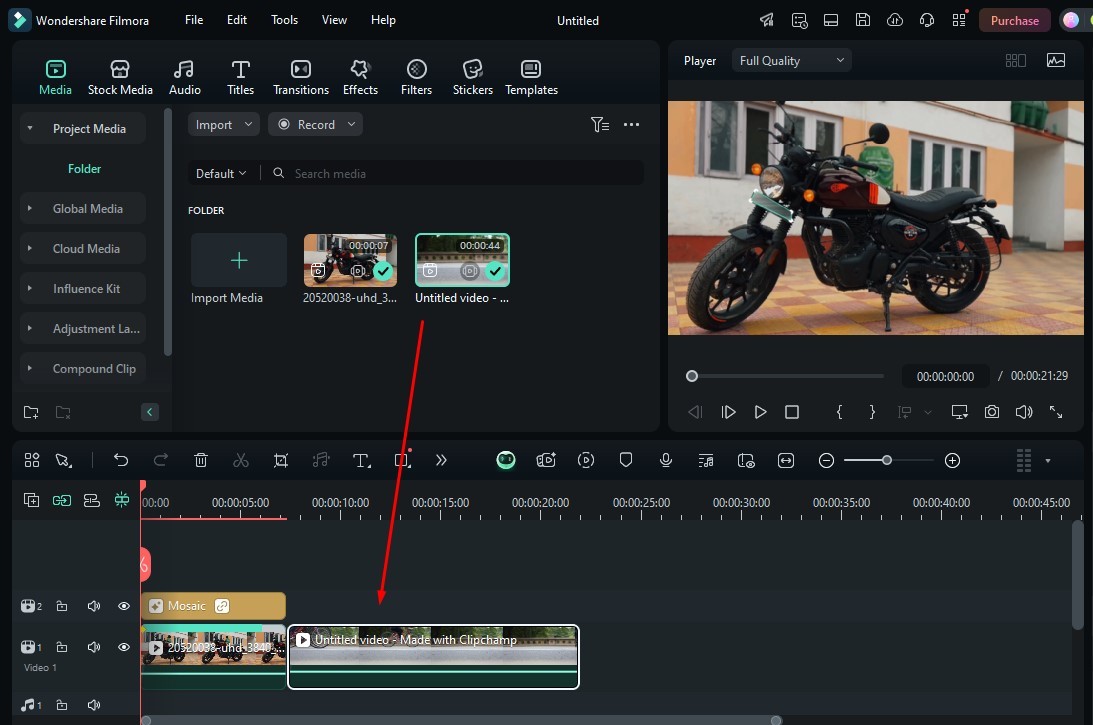Select the crop tool in timeline toolbar
The width and height of the screenshot is (1093, 725).
pos(281,460)
